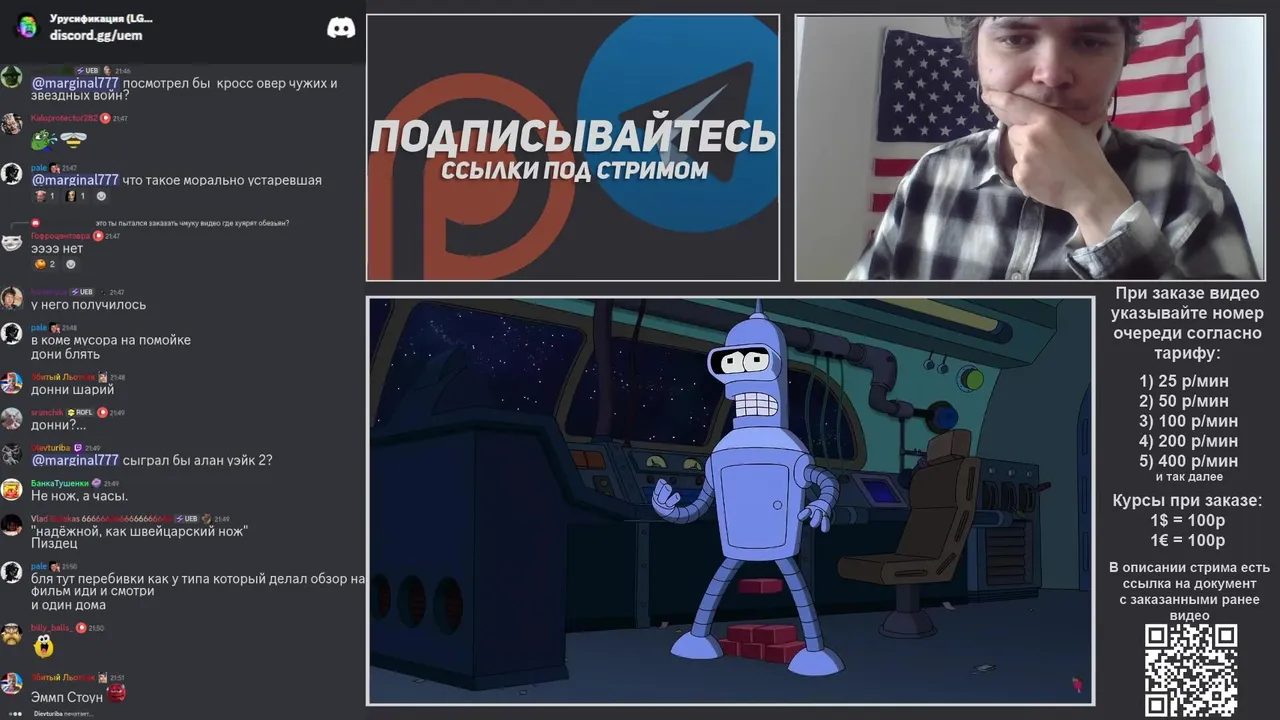Click tariff line '3) 100 р/мин'
Image resolution: width=1280 pixels, height=720 pixels.
coord(1189,421)
